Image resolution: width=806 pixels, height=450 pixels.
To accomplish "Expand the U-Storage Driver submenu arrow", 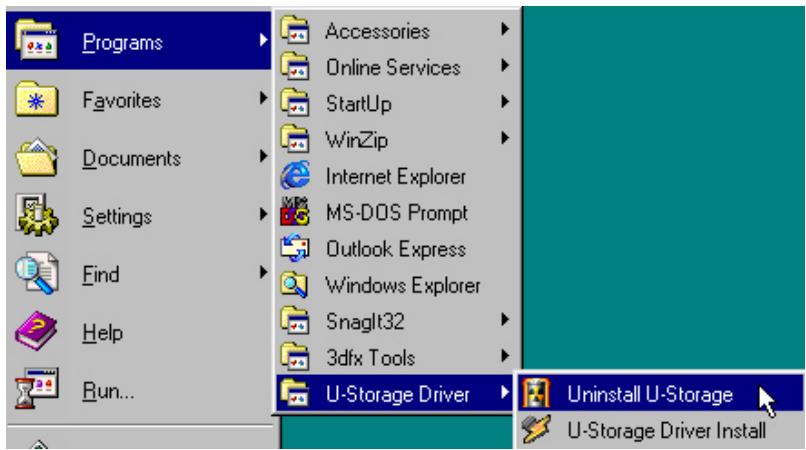I will click(x=505, y=393).
